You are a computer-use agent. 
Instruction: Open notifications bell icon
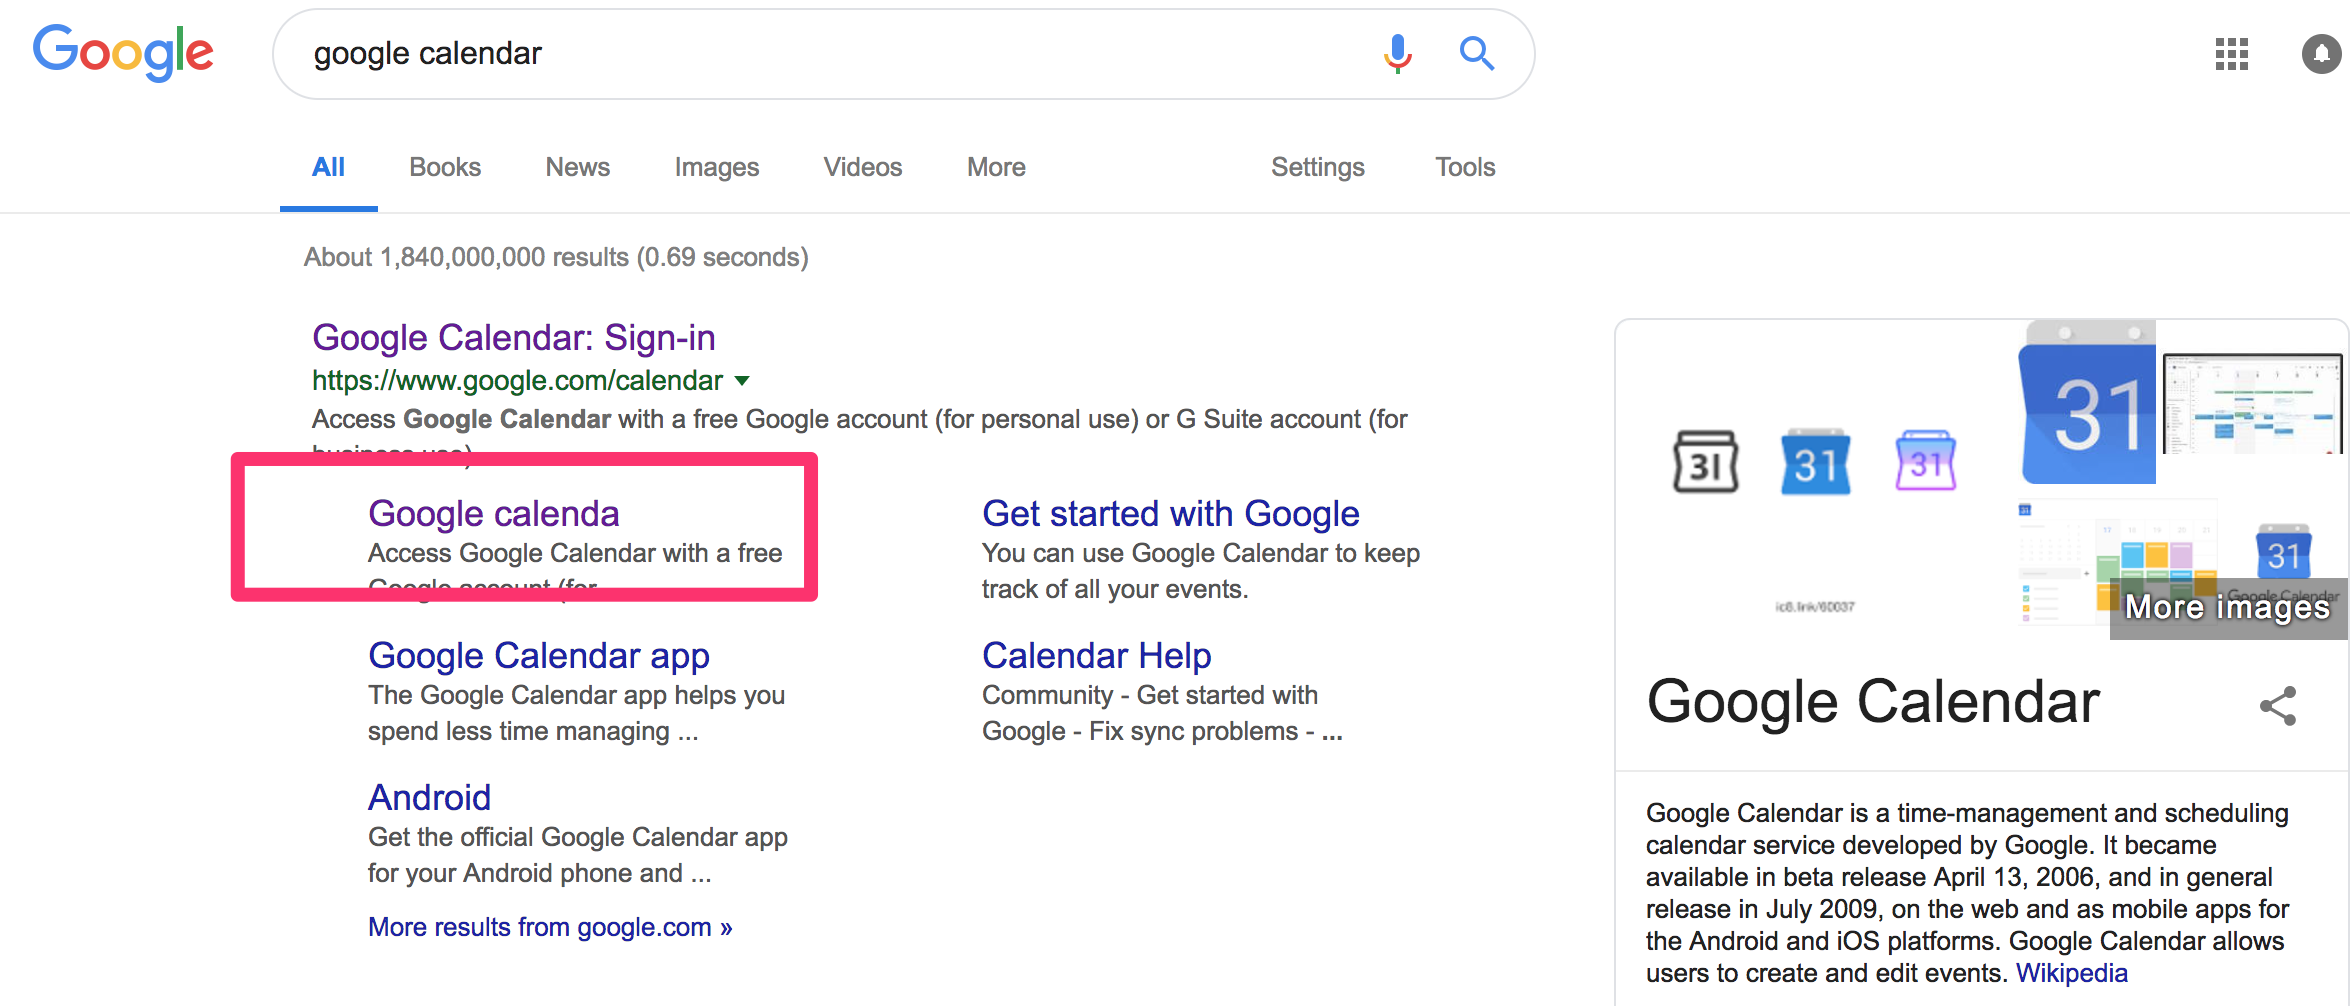[2322, 54]
